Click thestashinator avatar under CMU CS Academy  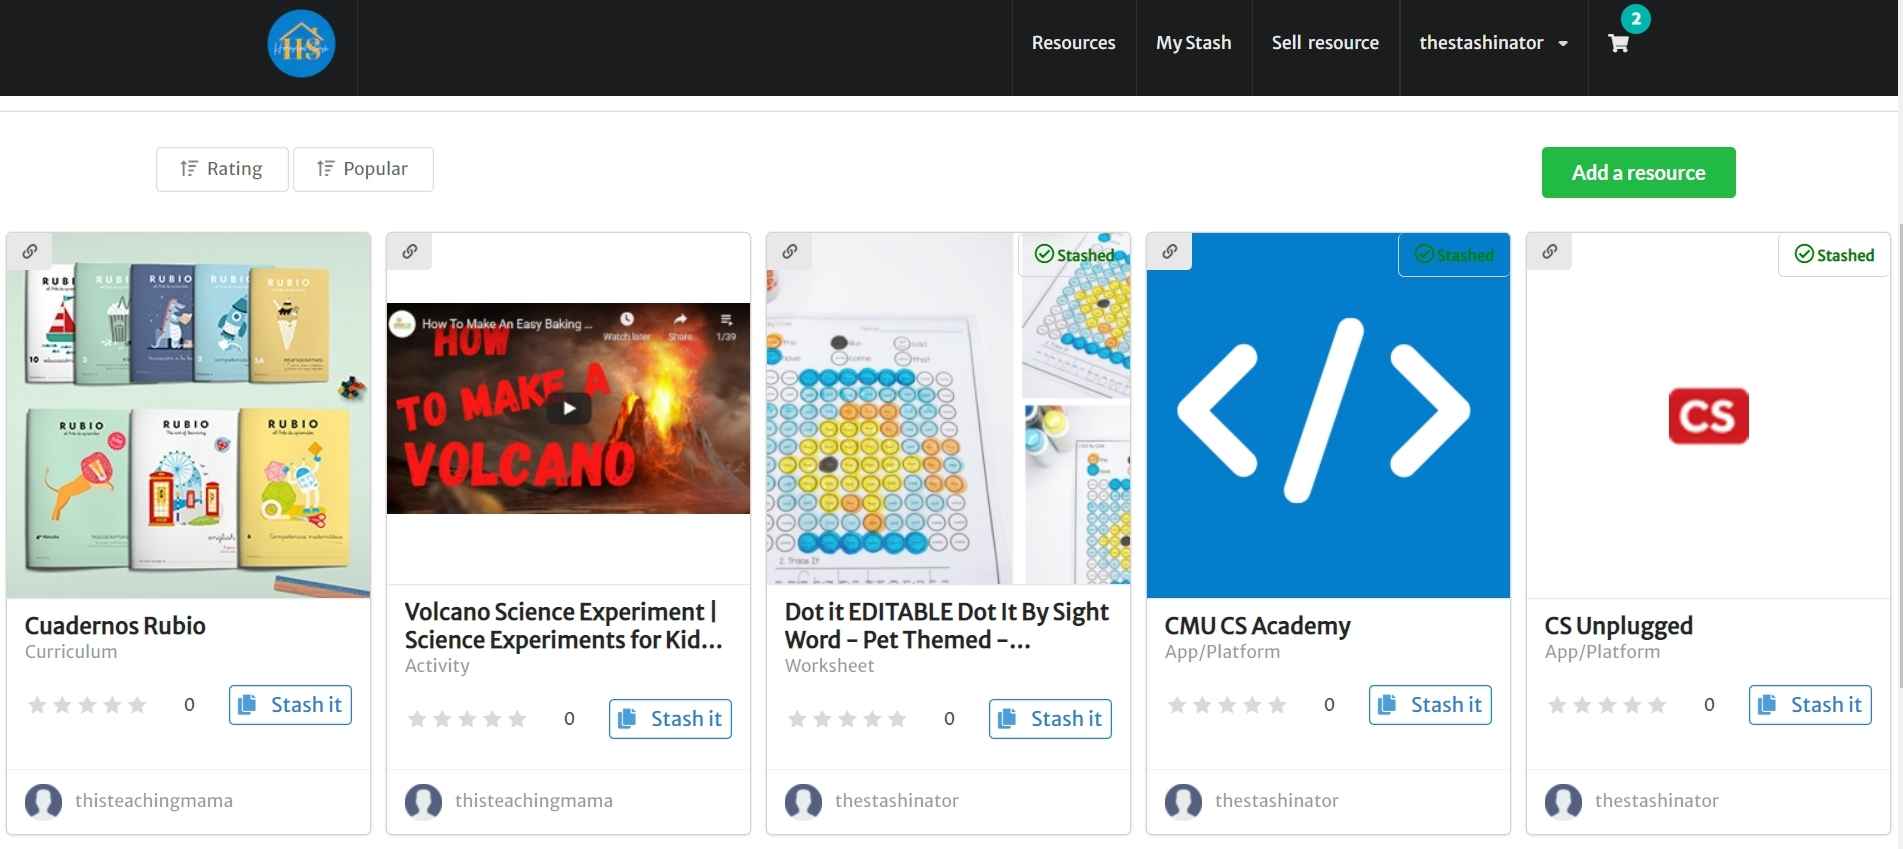pos(1183,801)
